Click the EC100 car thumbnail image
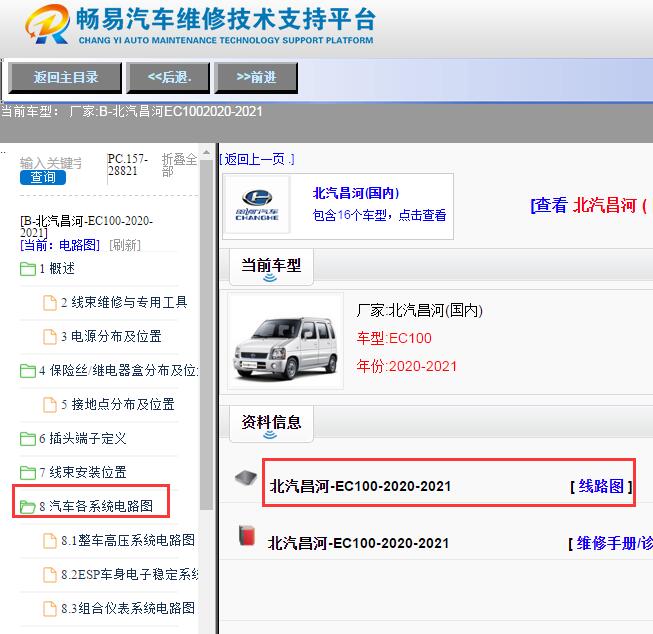 (x=286, y=341)
